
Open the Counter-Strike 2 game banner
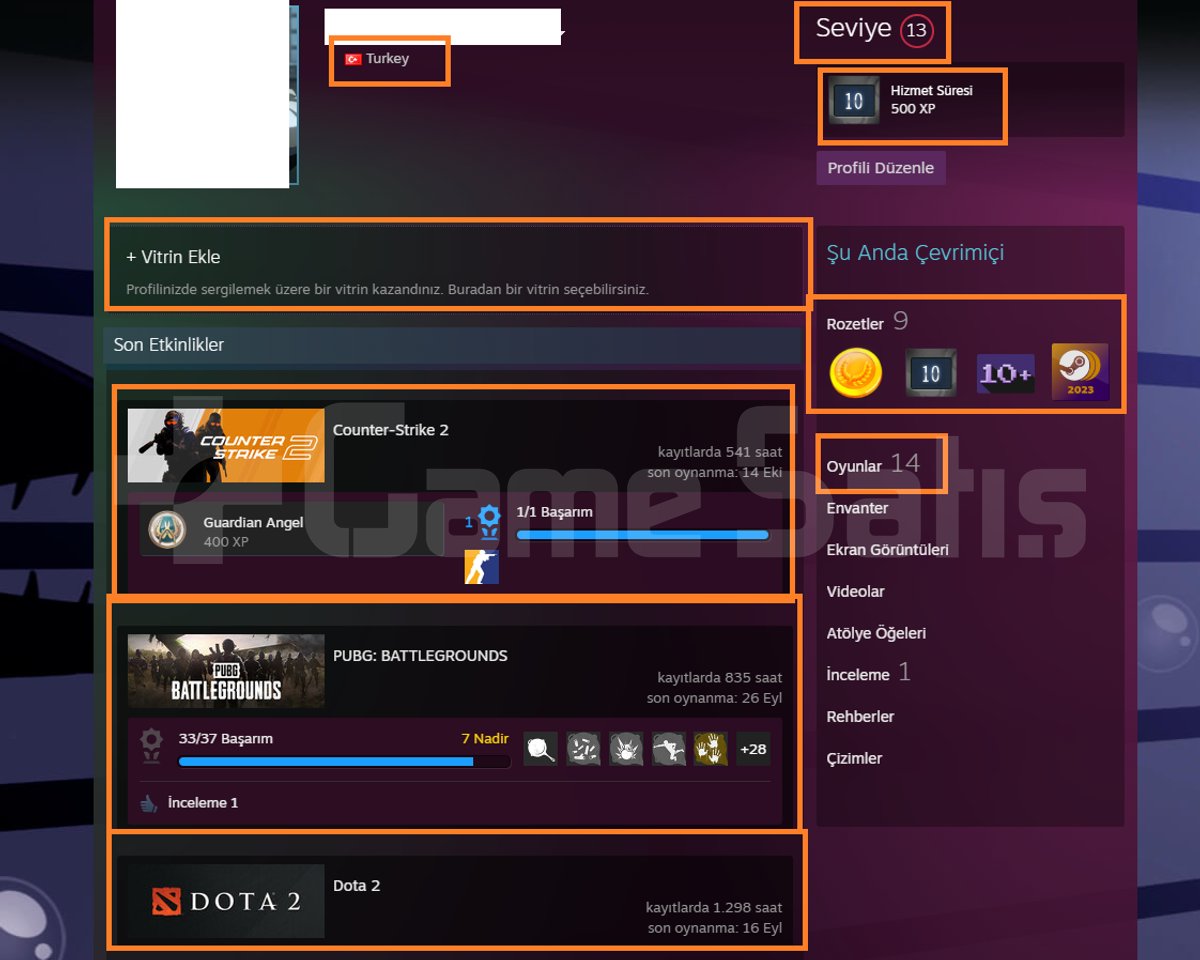(x=226, y=446)
